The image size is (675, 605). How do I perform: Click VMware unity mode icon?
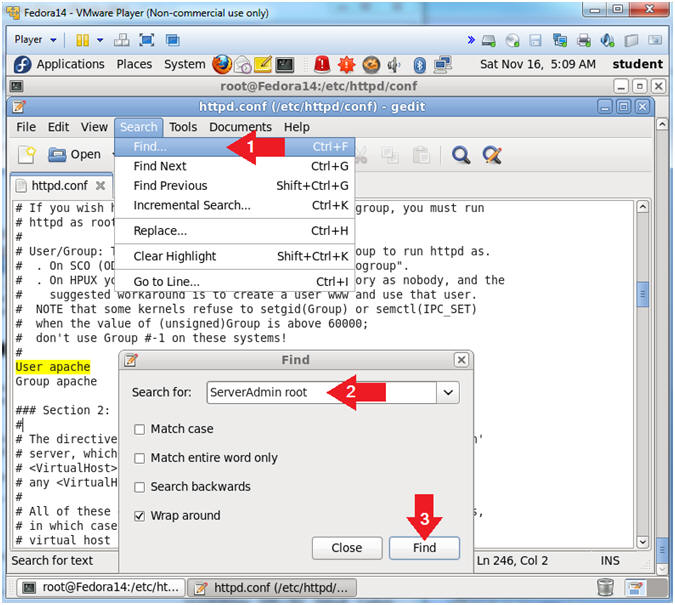pos(173,40)
